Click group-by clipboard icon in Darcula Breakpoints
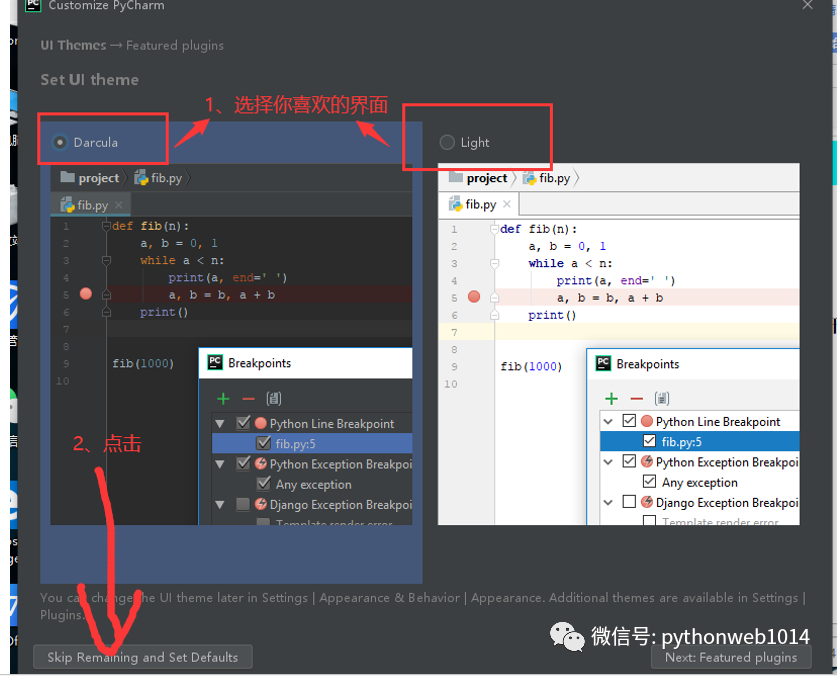Screen dimensions: 837x676 point(273,398)
